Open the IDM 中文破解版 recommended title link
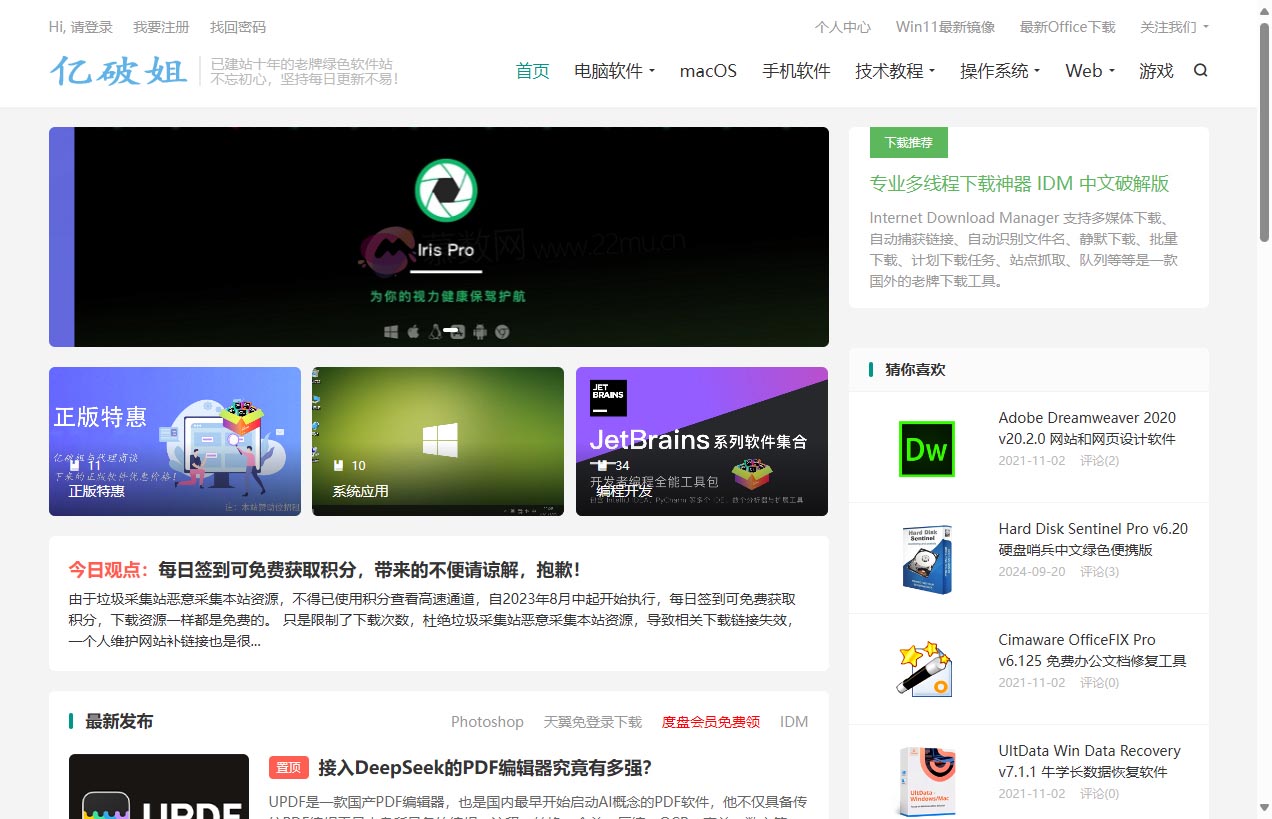The height and width of the screenshot is (819, 1272). click(x=1019, y=184)
